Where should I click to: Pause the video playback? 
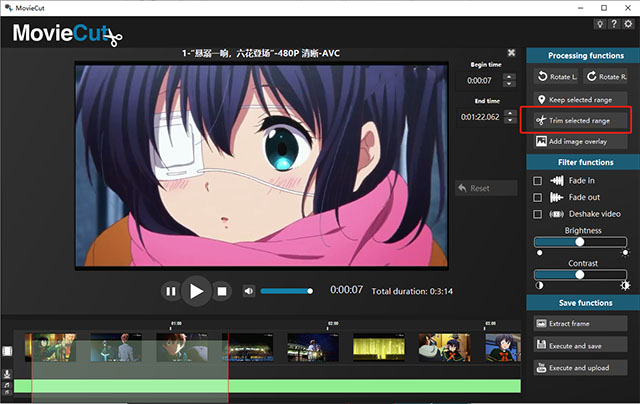(x=171, y=291)
